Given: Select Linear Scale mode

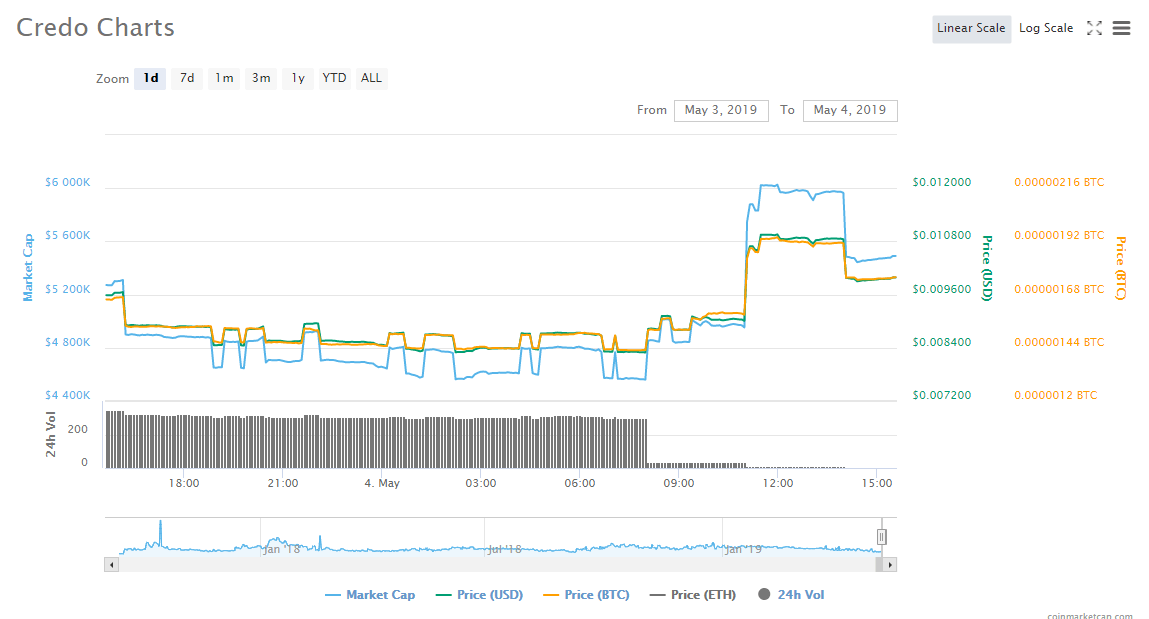Looking at the screenshot, I should (971, 28).
